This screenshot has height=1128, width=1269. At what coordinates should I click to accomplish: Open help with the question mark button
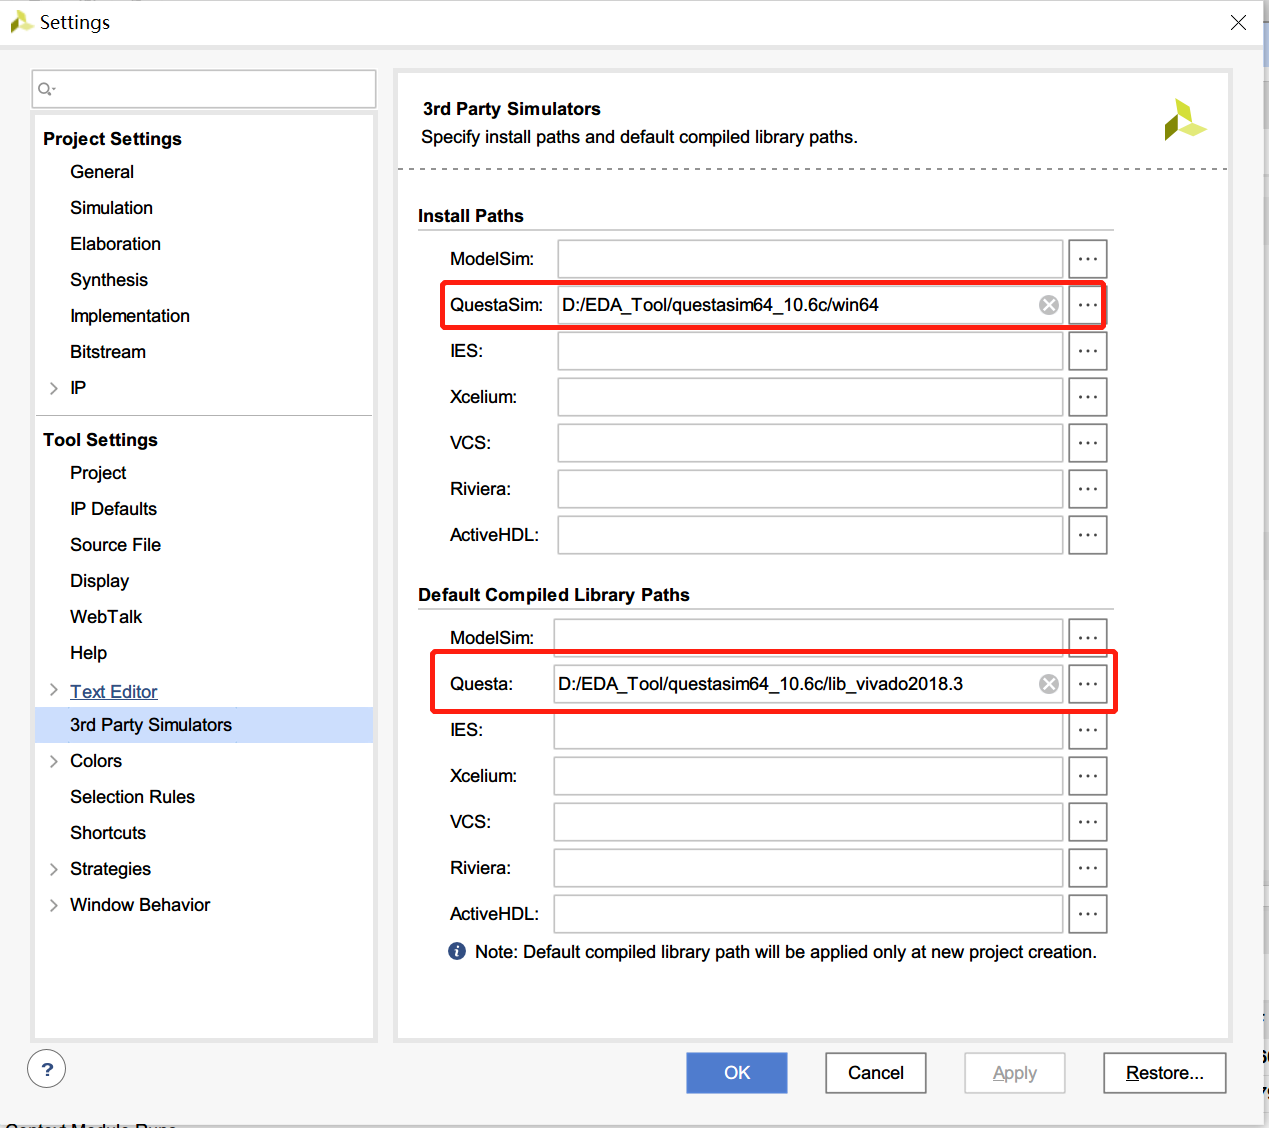click(47, 1069)
